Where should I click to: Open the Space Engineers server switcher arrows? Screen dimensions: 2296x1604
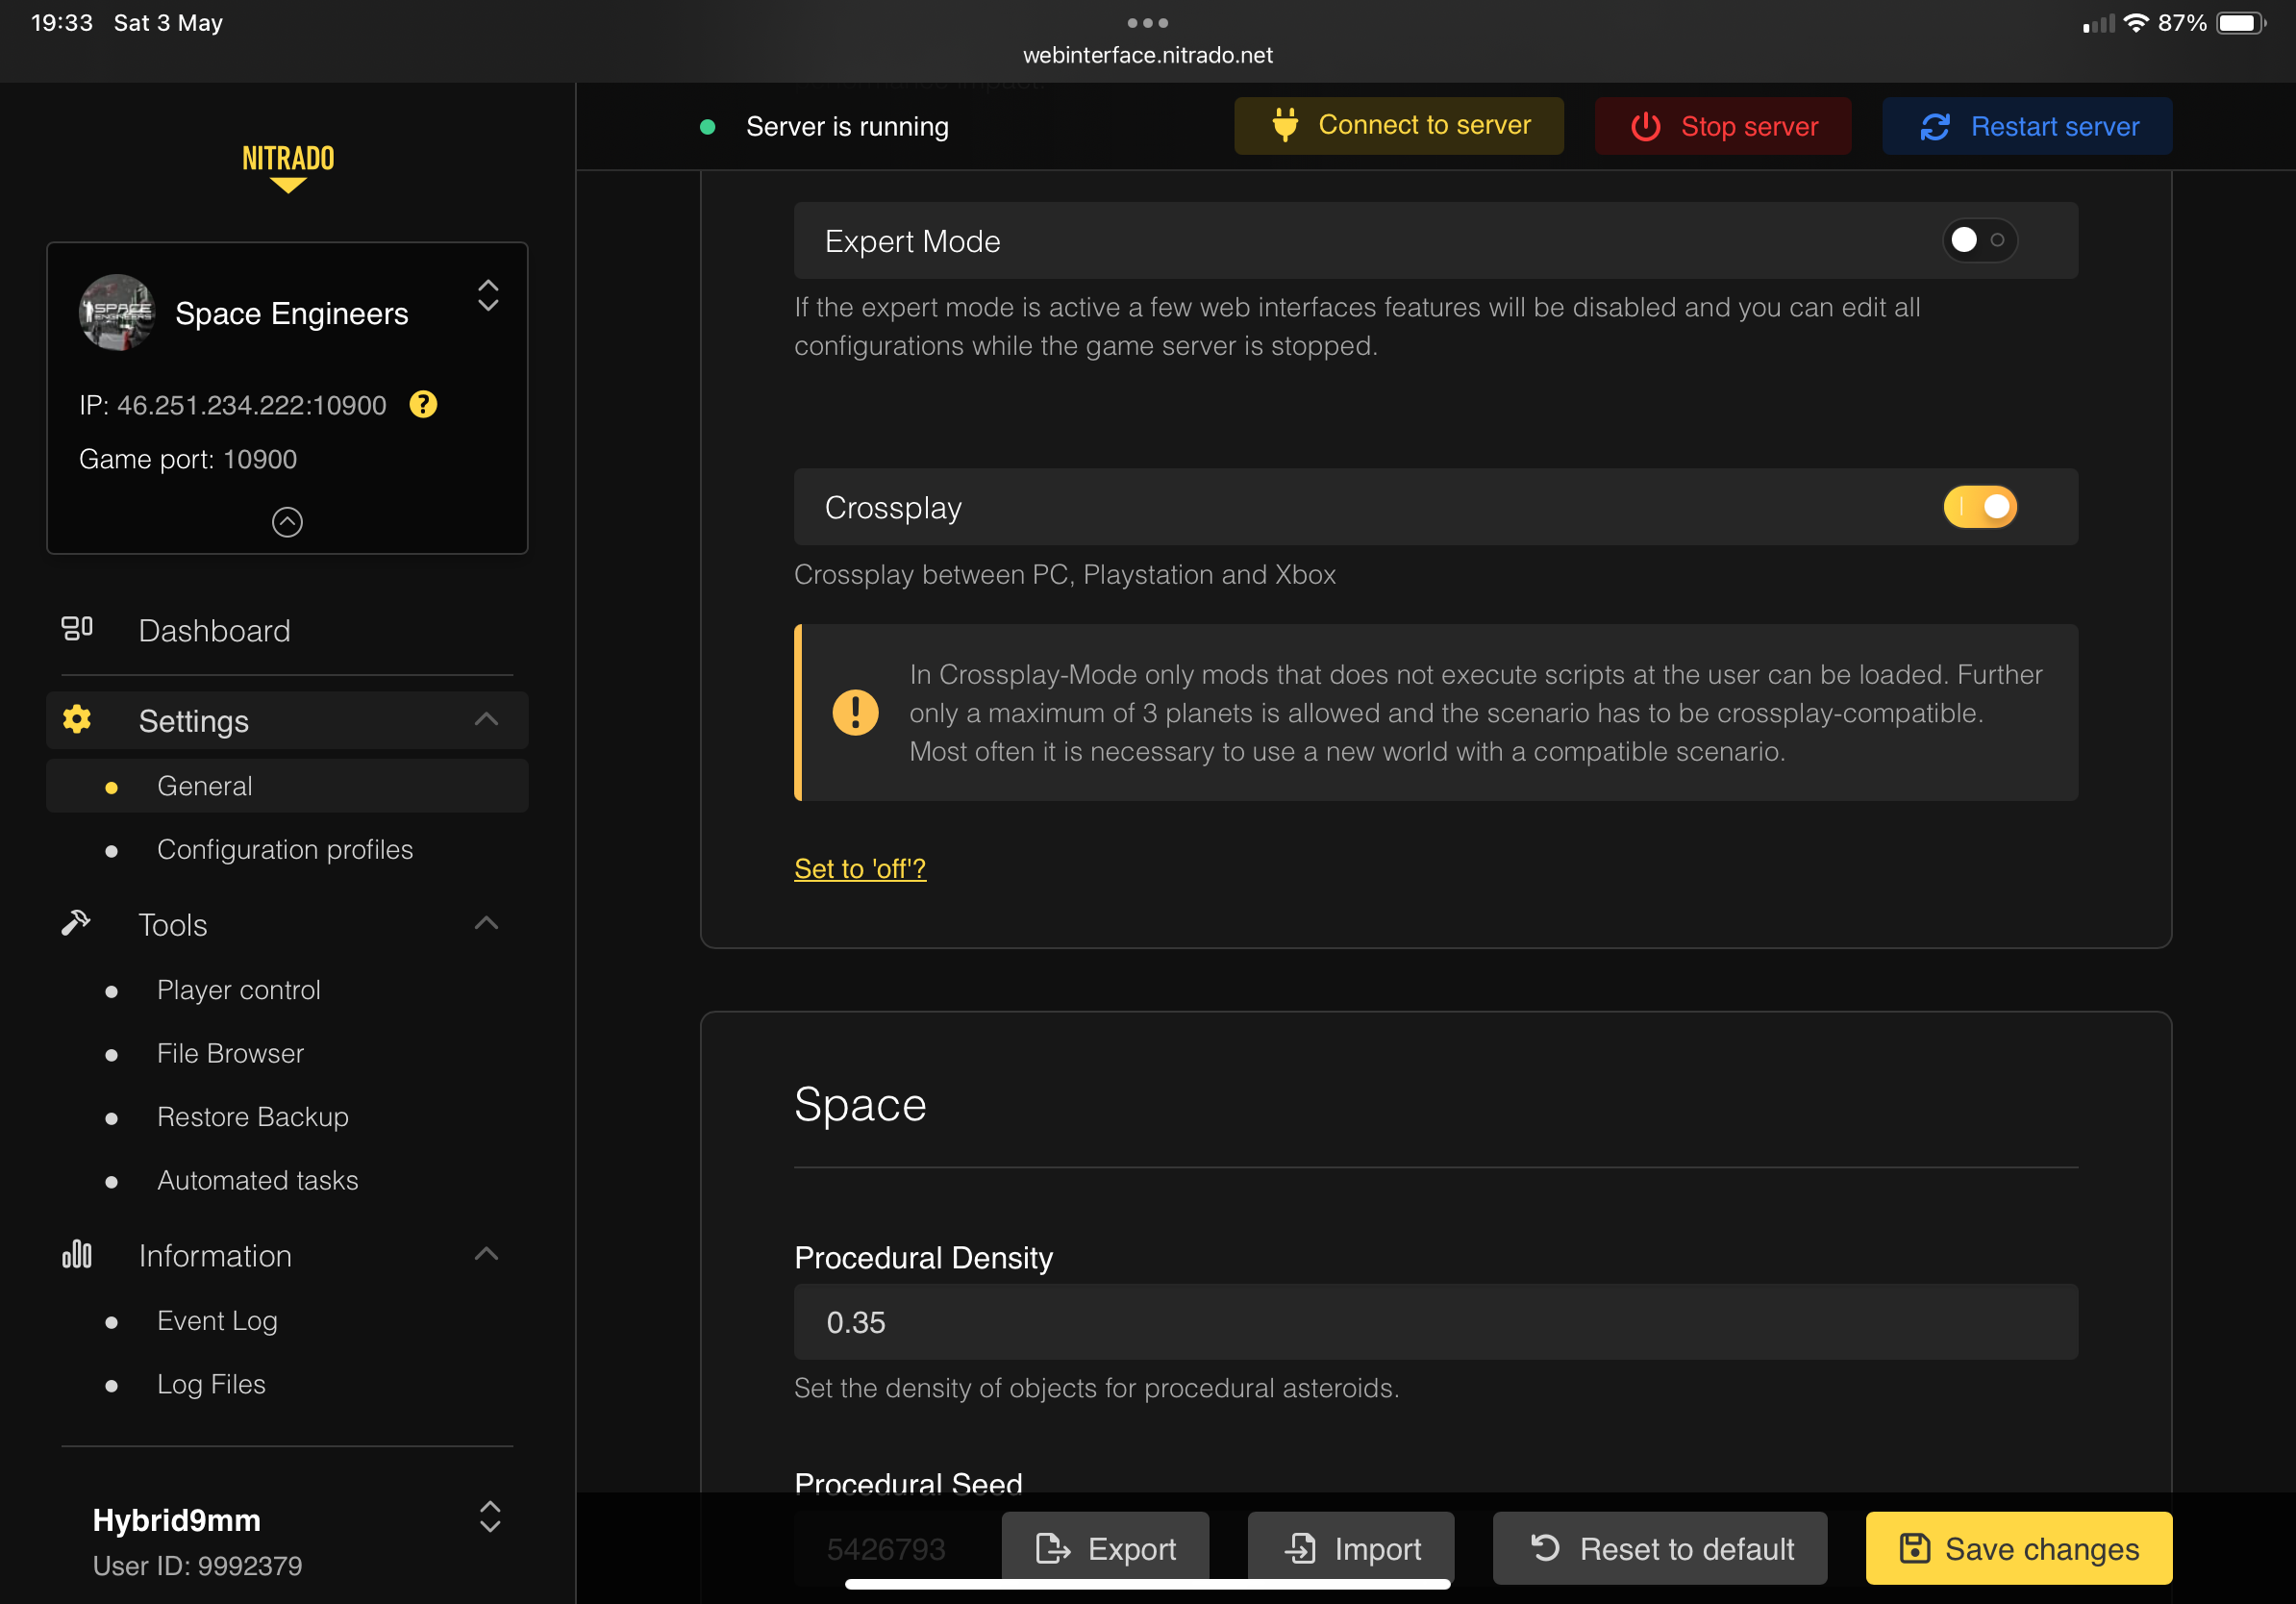pyautogui.click(x=488, y=295)
